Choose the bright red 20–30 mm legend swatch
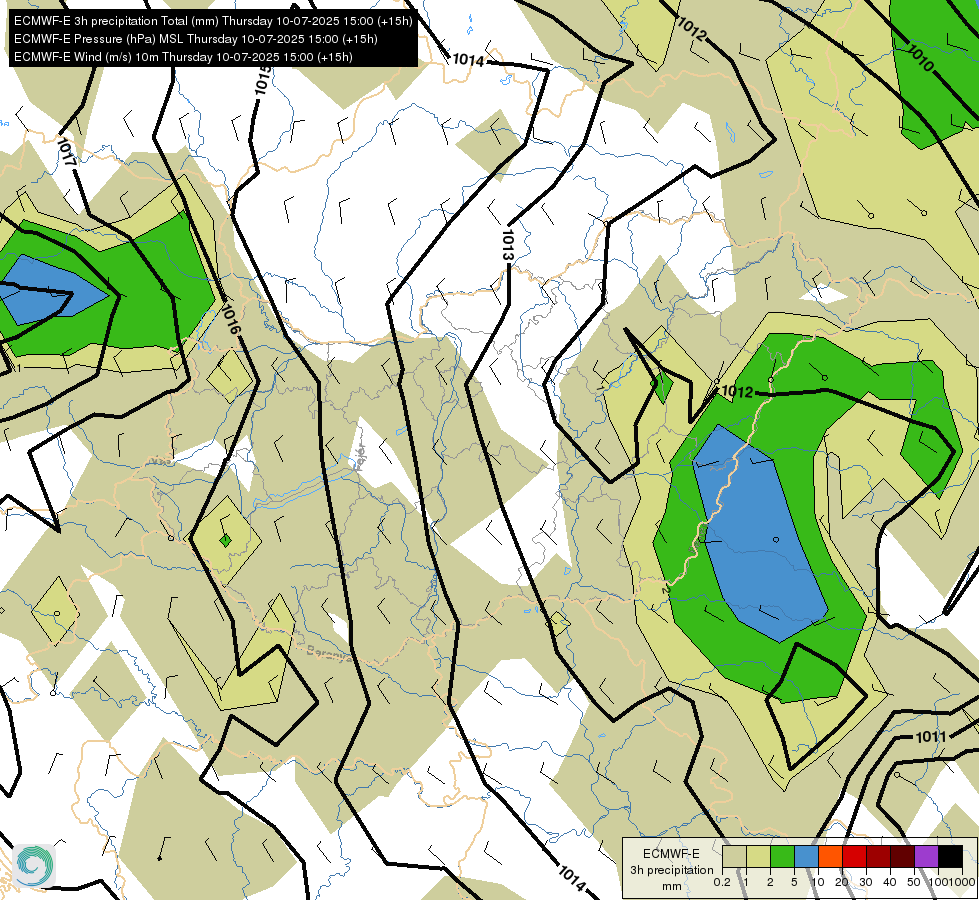This screenshot has height=900, width=979. tap(854, 856)
